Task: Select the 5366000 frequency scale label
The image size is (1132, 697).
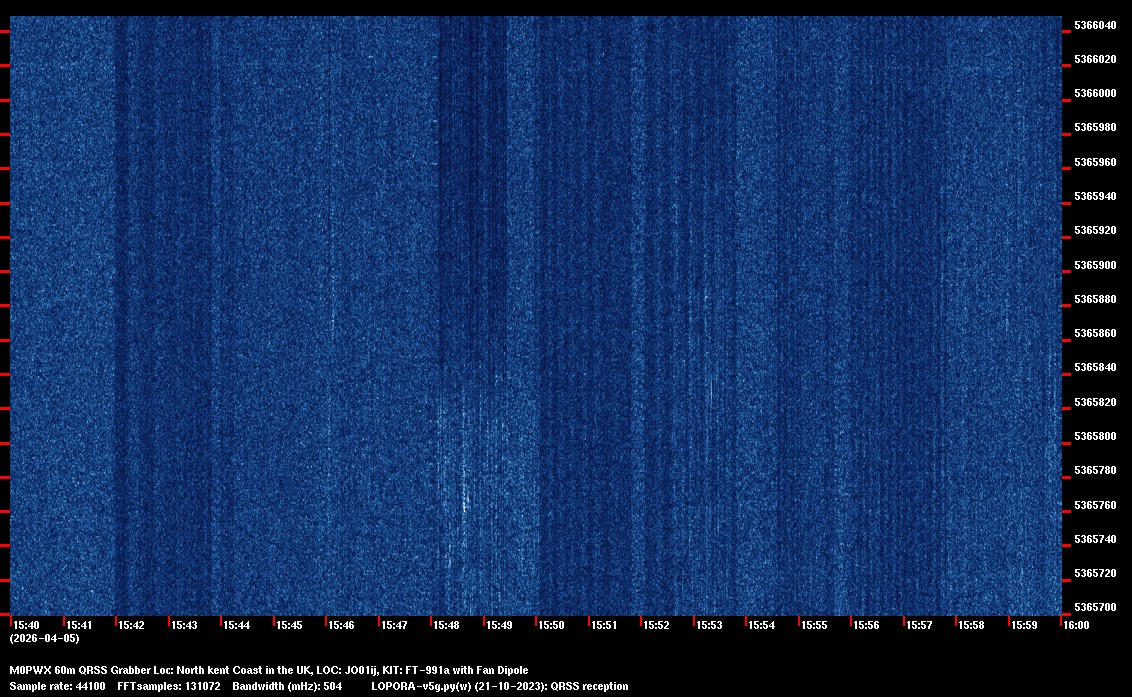Action: (1095, 93)
